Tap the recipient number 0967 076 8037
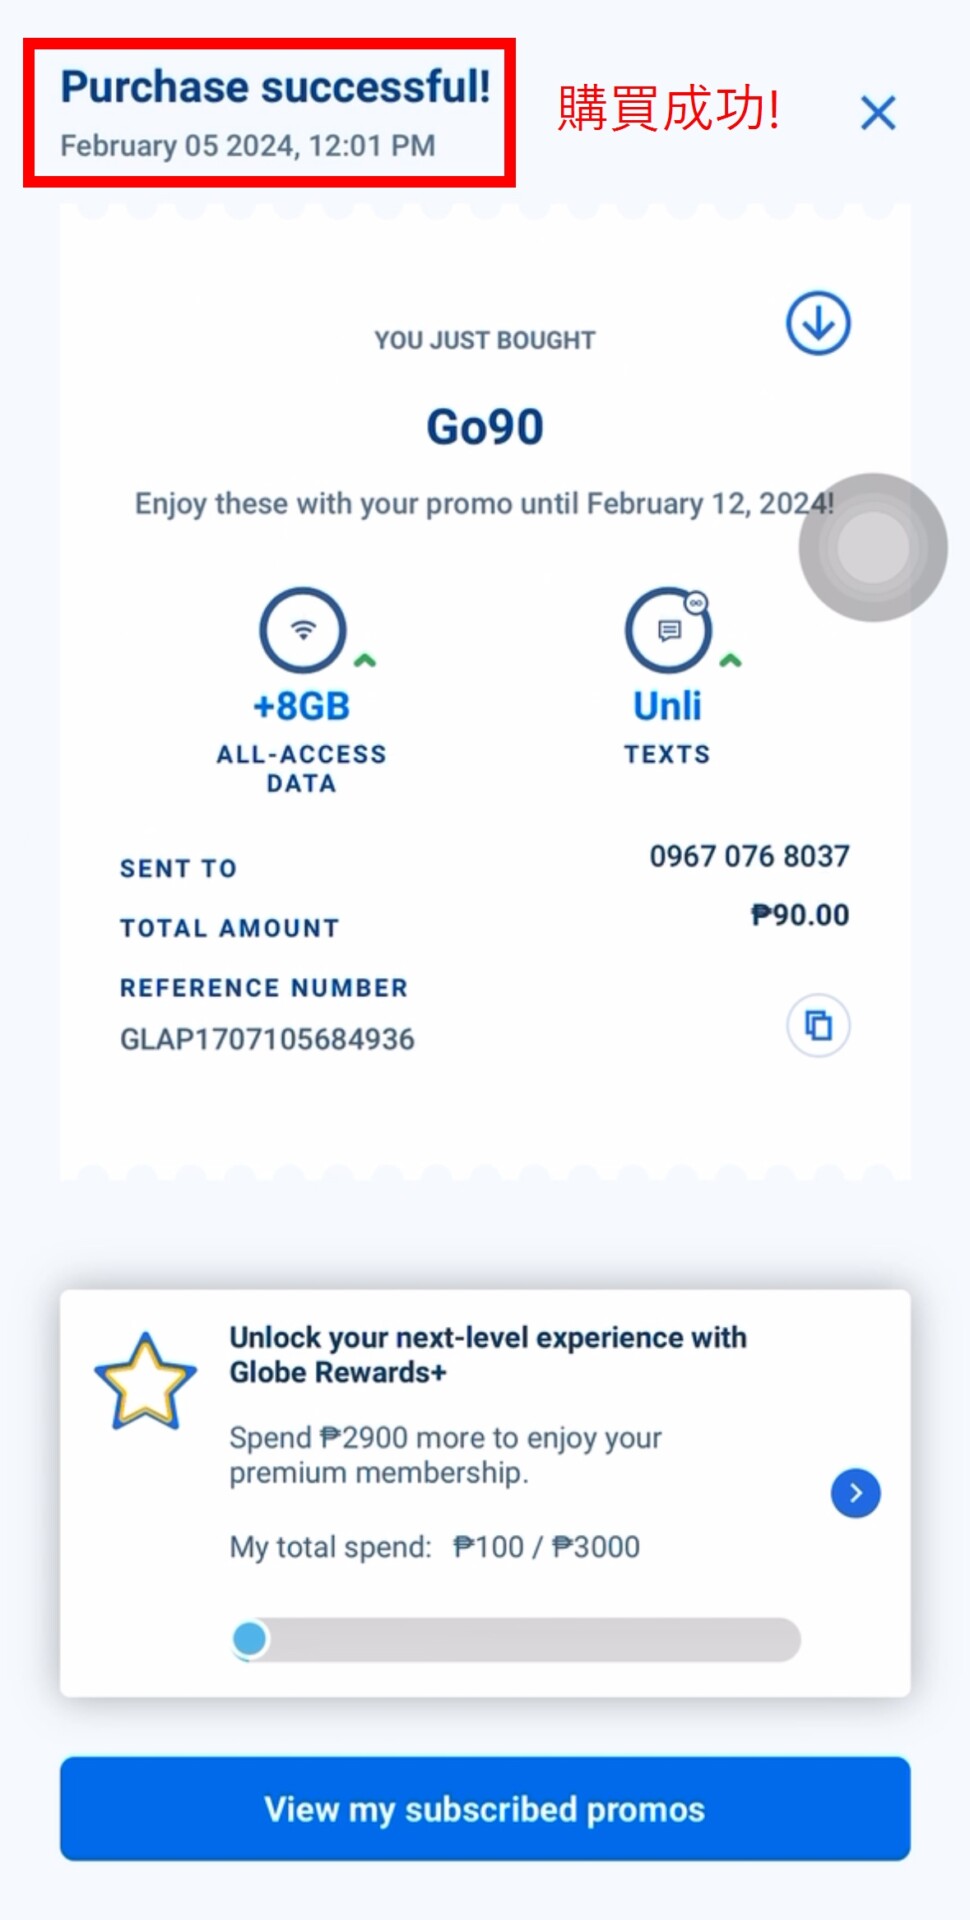The image size is (970, 1920). [x=749, y=856]
